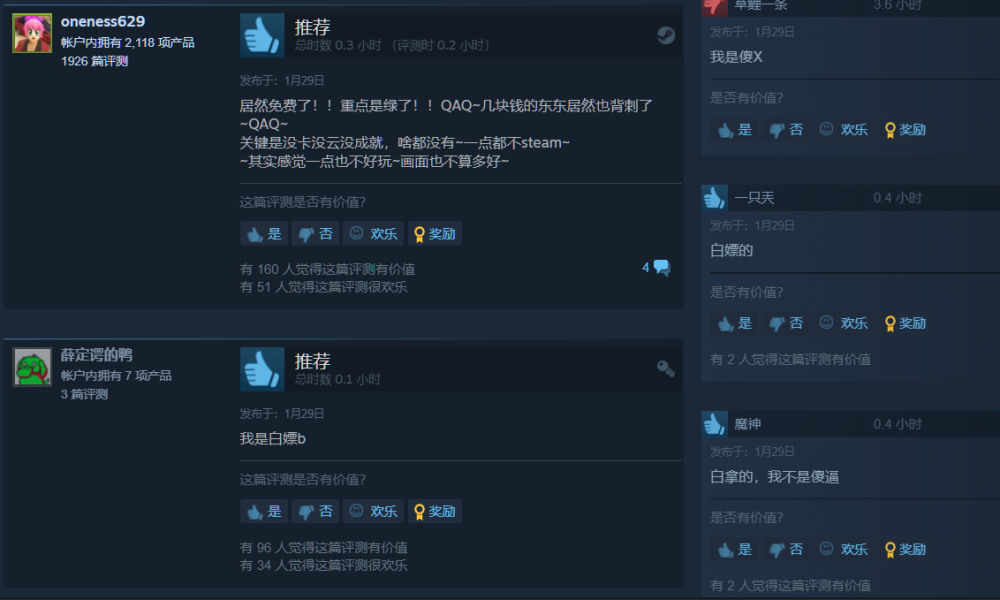The width and height of the screenshot is (1000, 600).
Task: Vote 否 on 魔神's review
Action: coord(786,550)
